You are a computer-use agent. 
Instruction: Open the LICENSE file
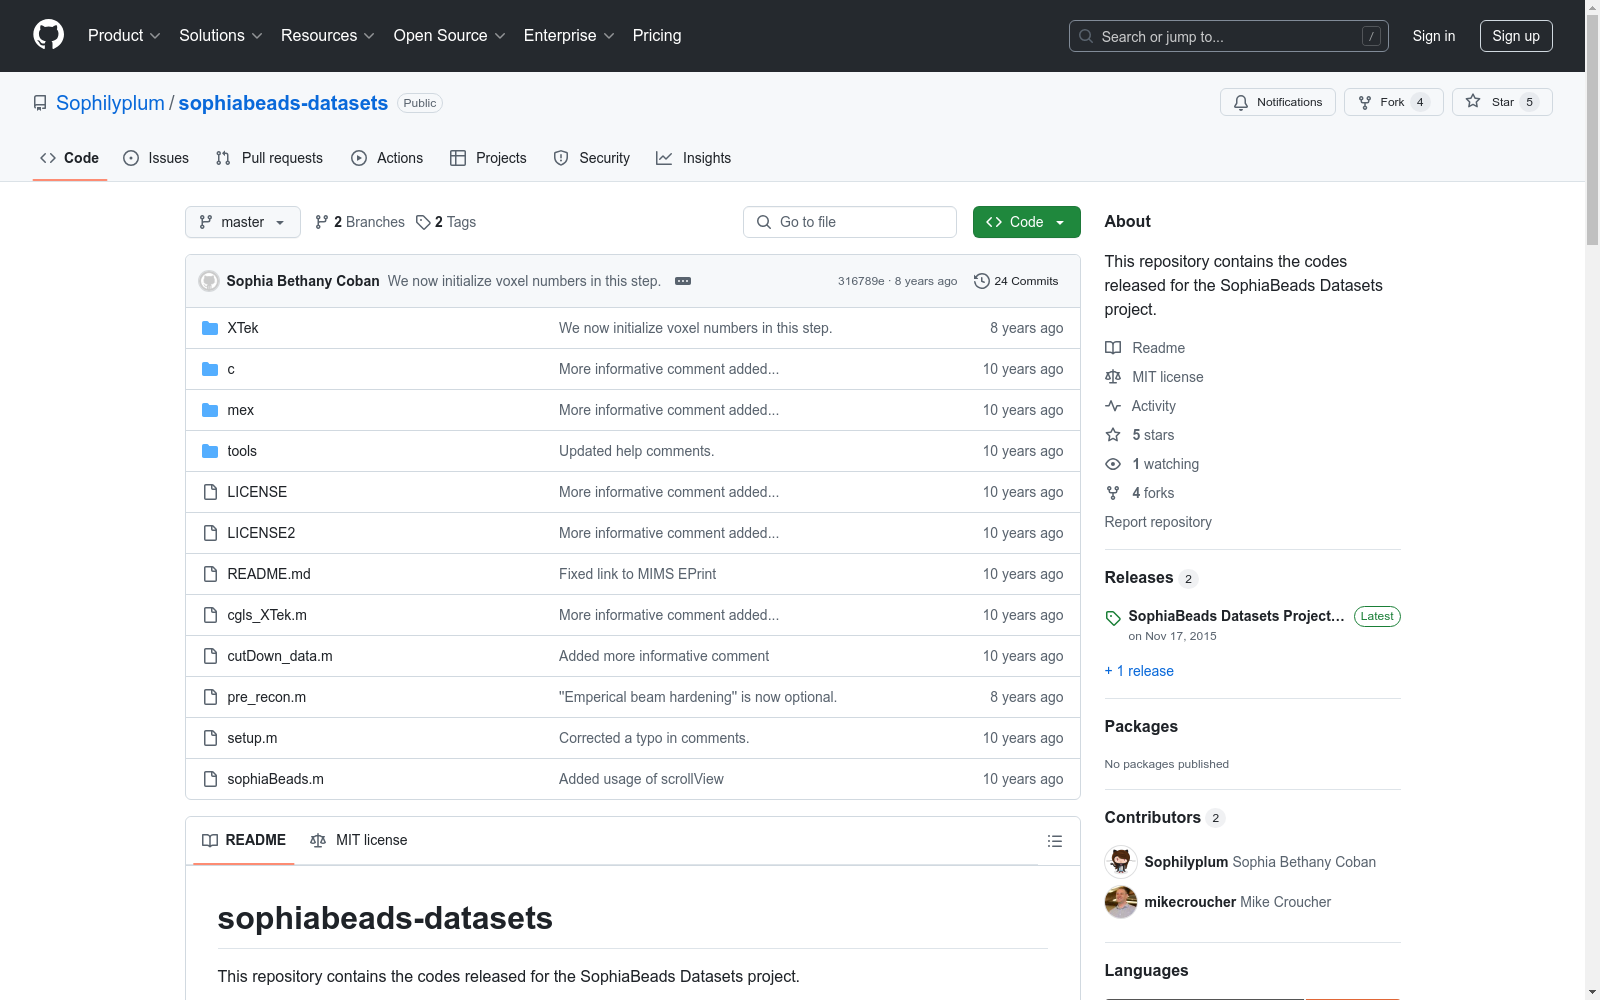[257, 492]
